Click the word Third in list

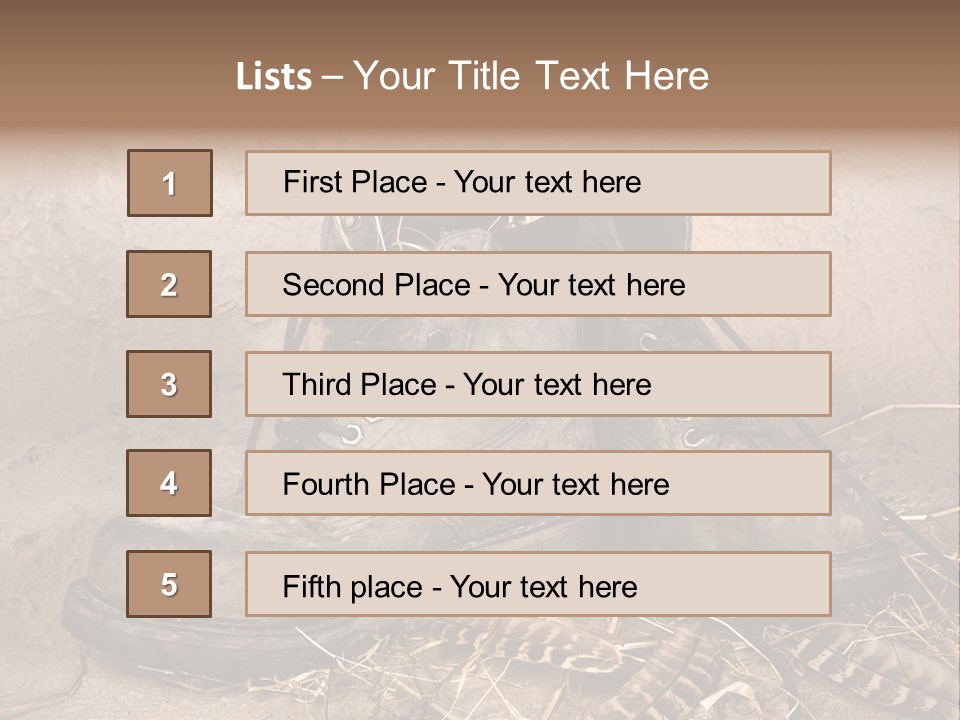tap(317, 384)
